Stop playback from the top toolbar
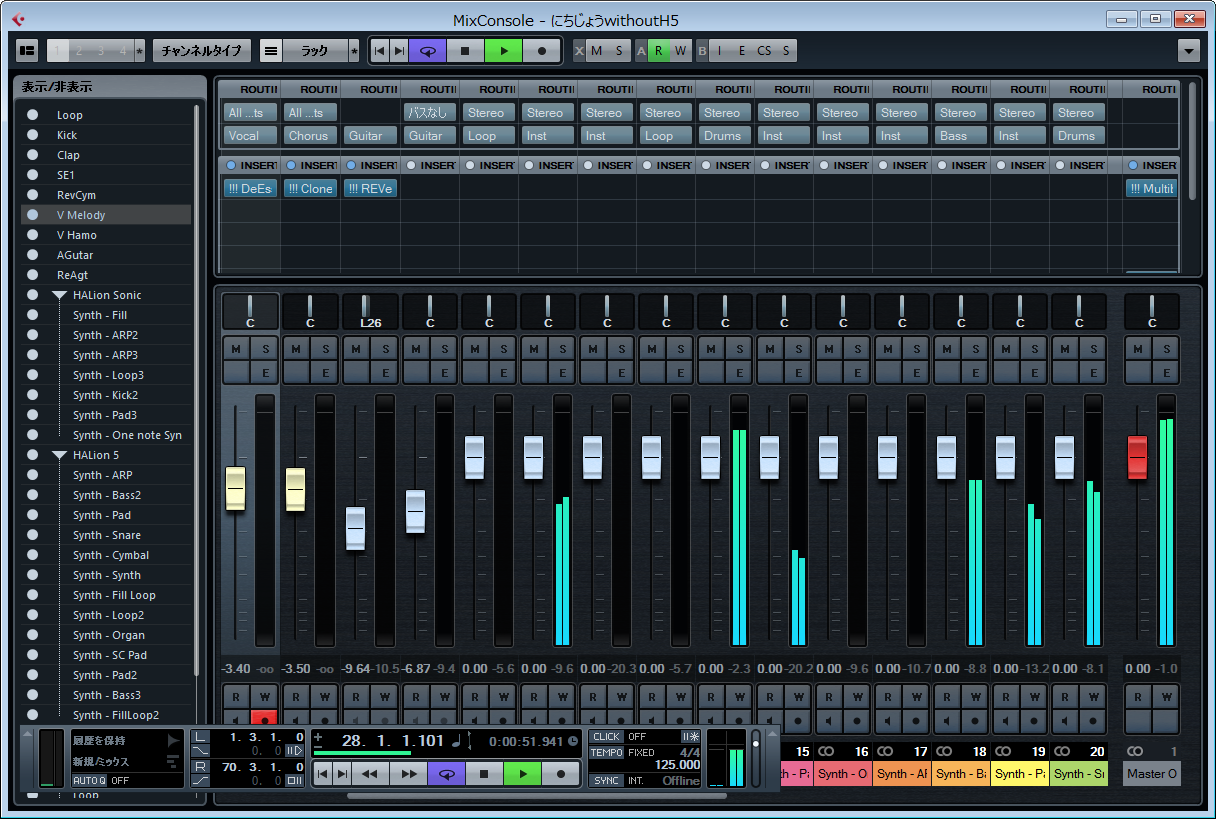1216x819 pixels. tap(466, 50)
